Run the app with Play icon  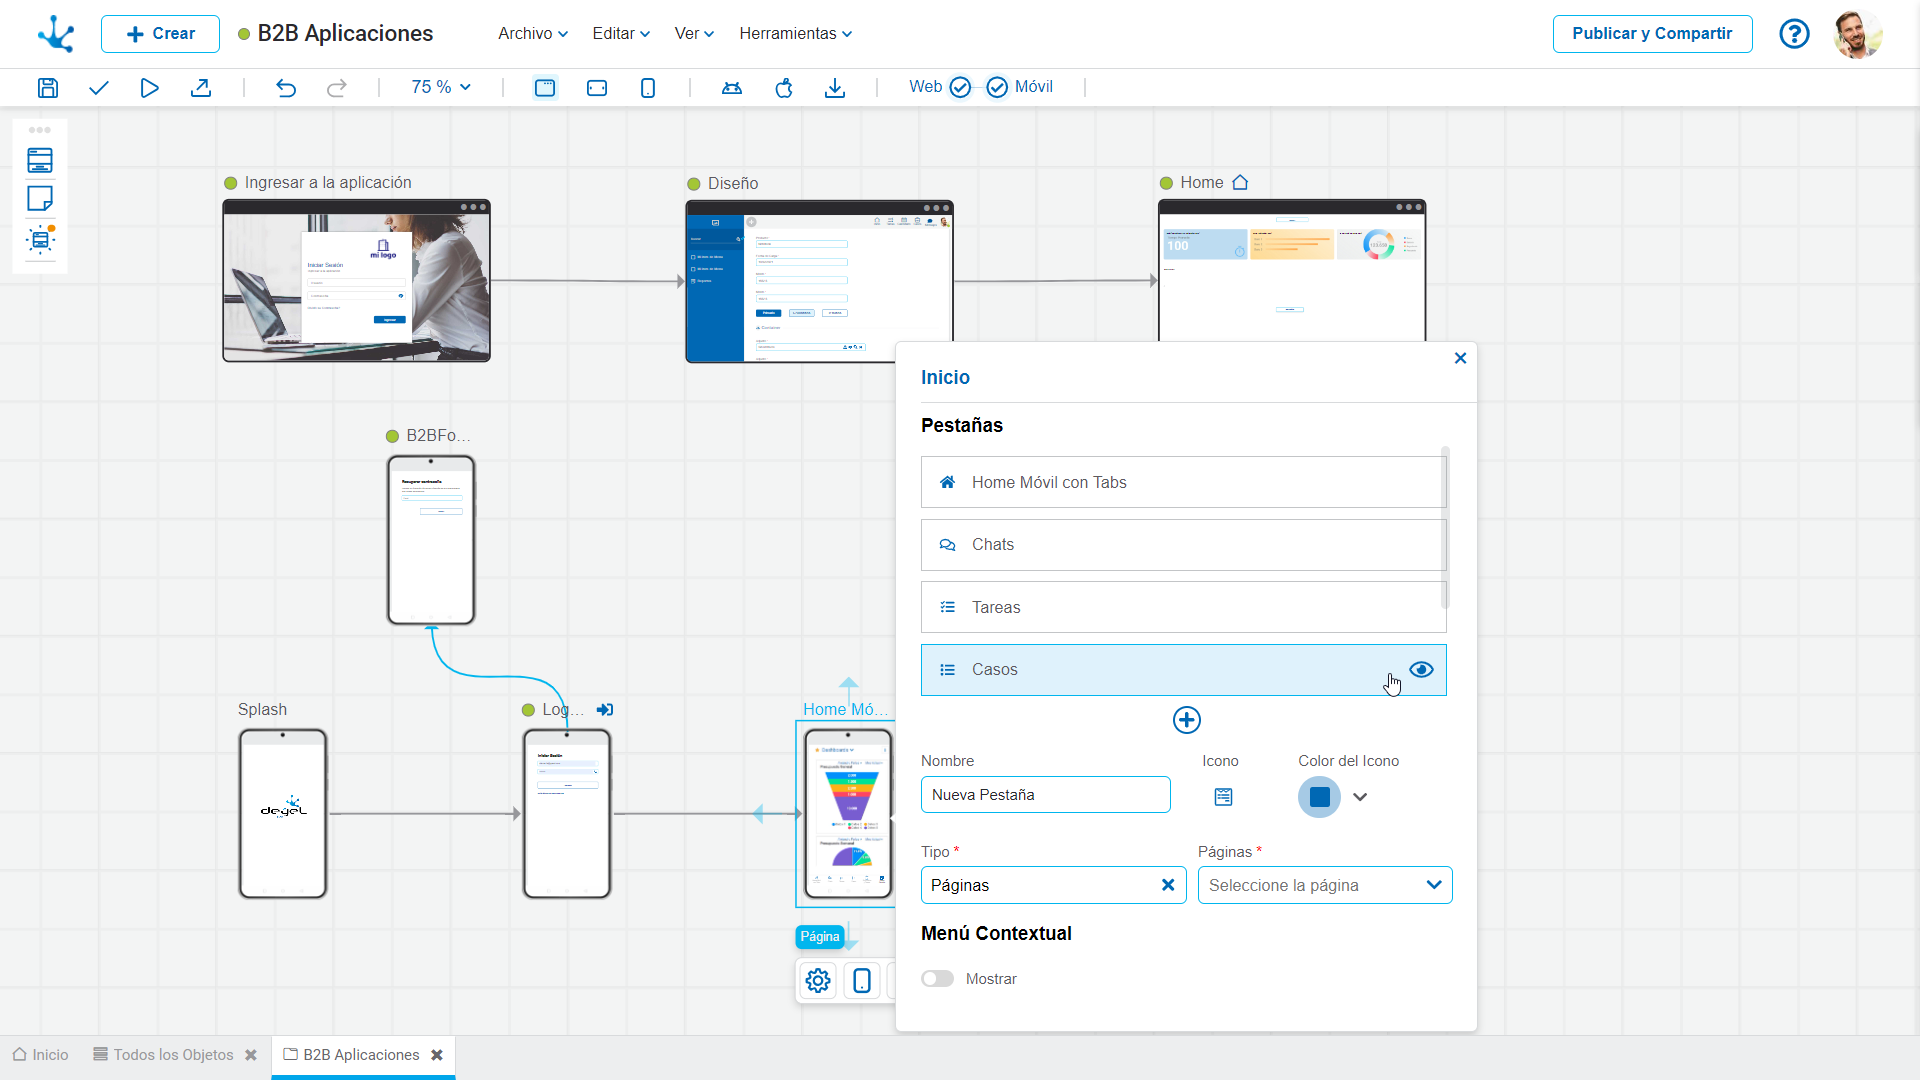[x=149, y=87]
